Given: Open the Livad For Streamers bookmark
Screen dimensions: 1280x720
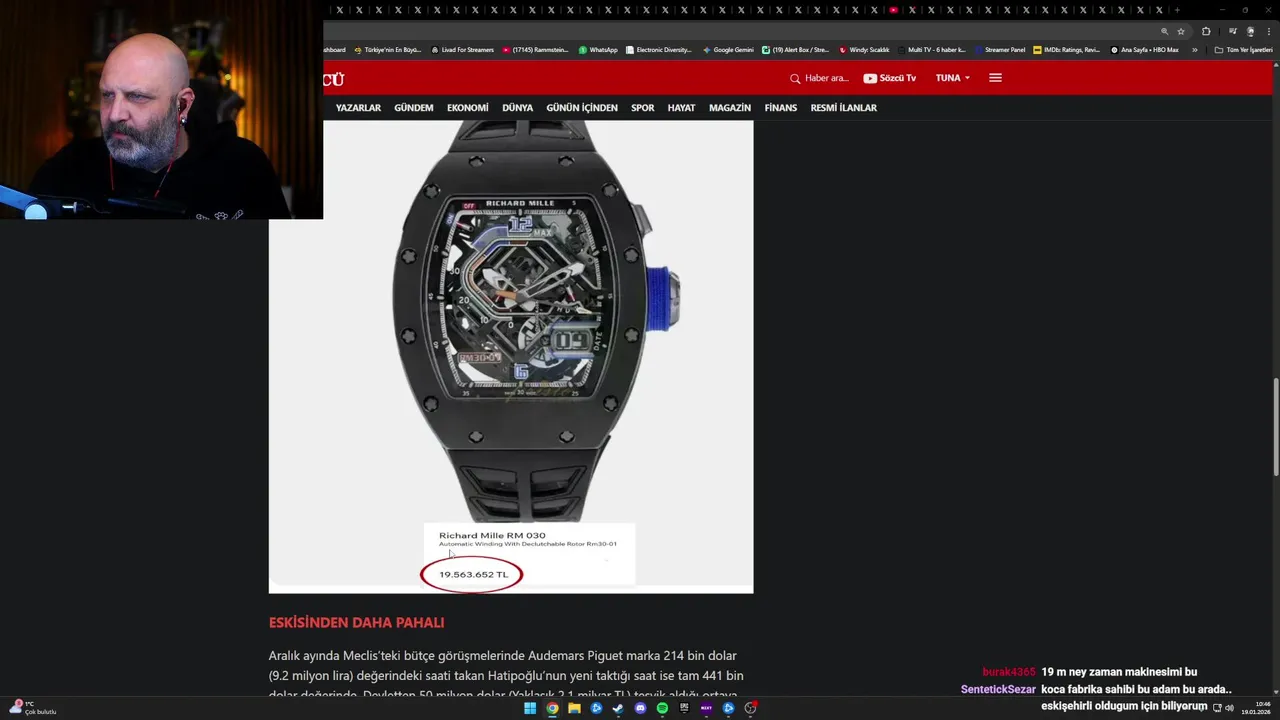Looking at the screenshot, I should (x=463, y=50).
